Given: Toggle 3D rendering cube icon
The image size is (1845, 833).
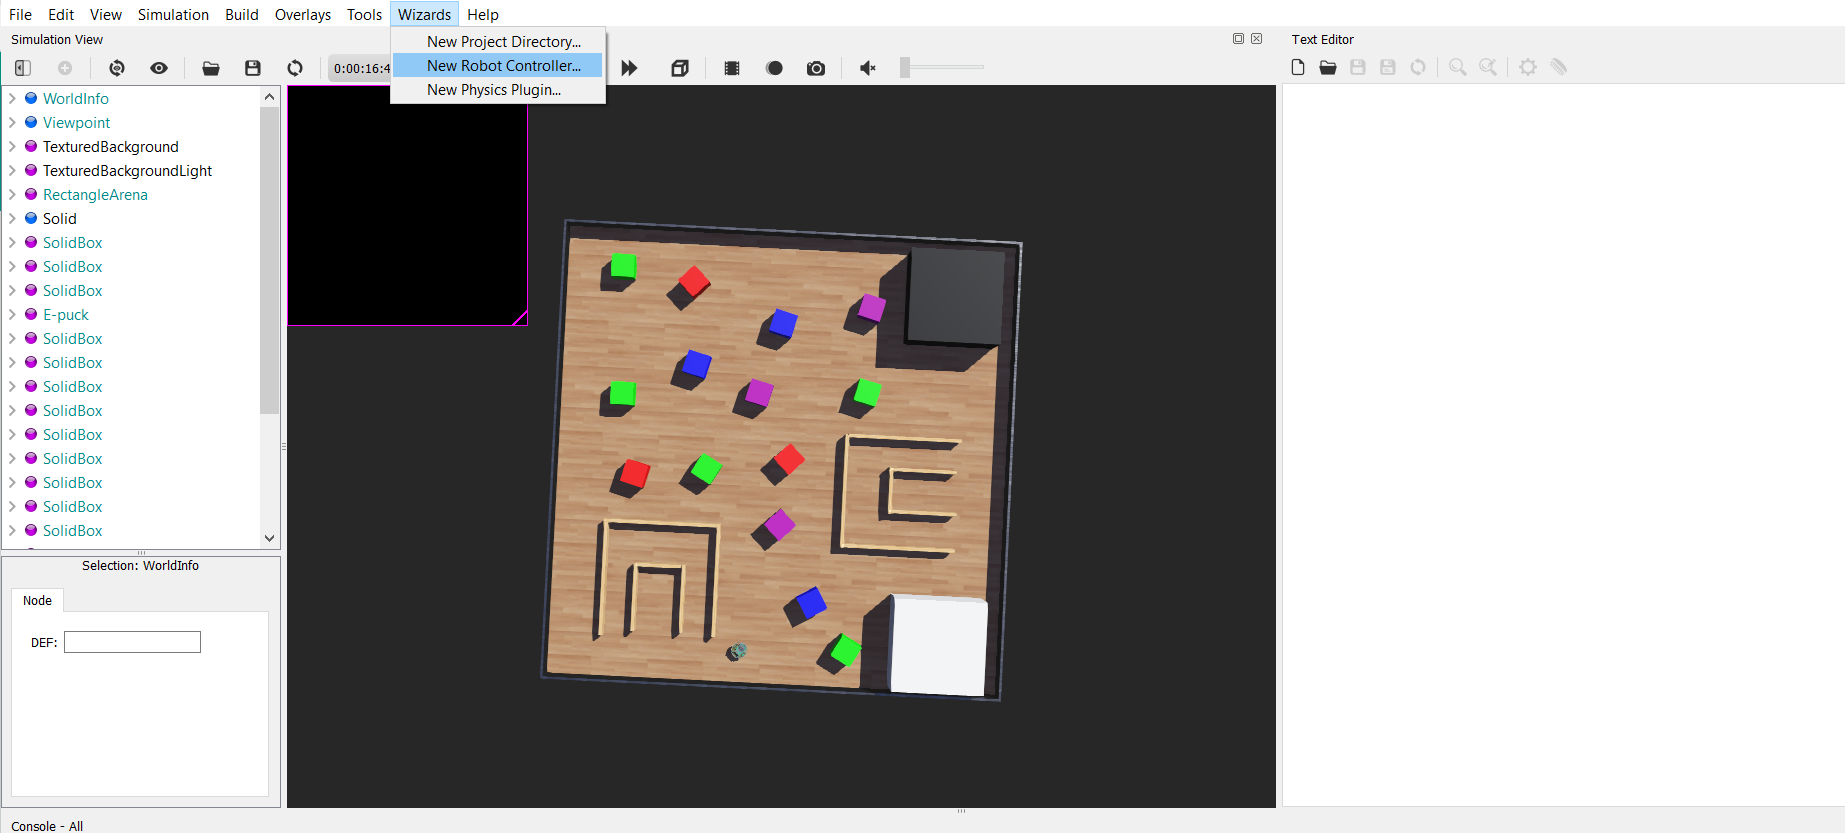Looking at the screenshot, I should coord(680,68).
